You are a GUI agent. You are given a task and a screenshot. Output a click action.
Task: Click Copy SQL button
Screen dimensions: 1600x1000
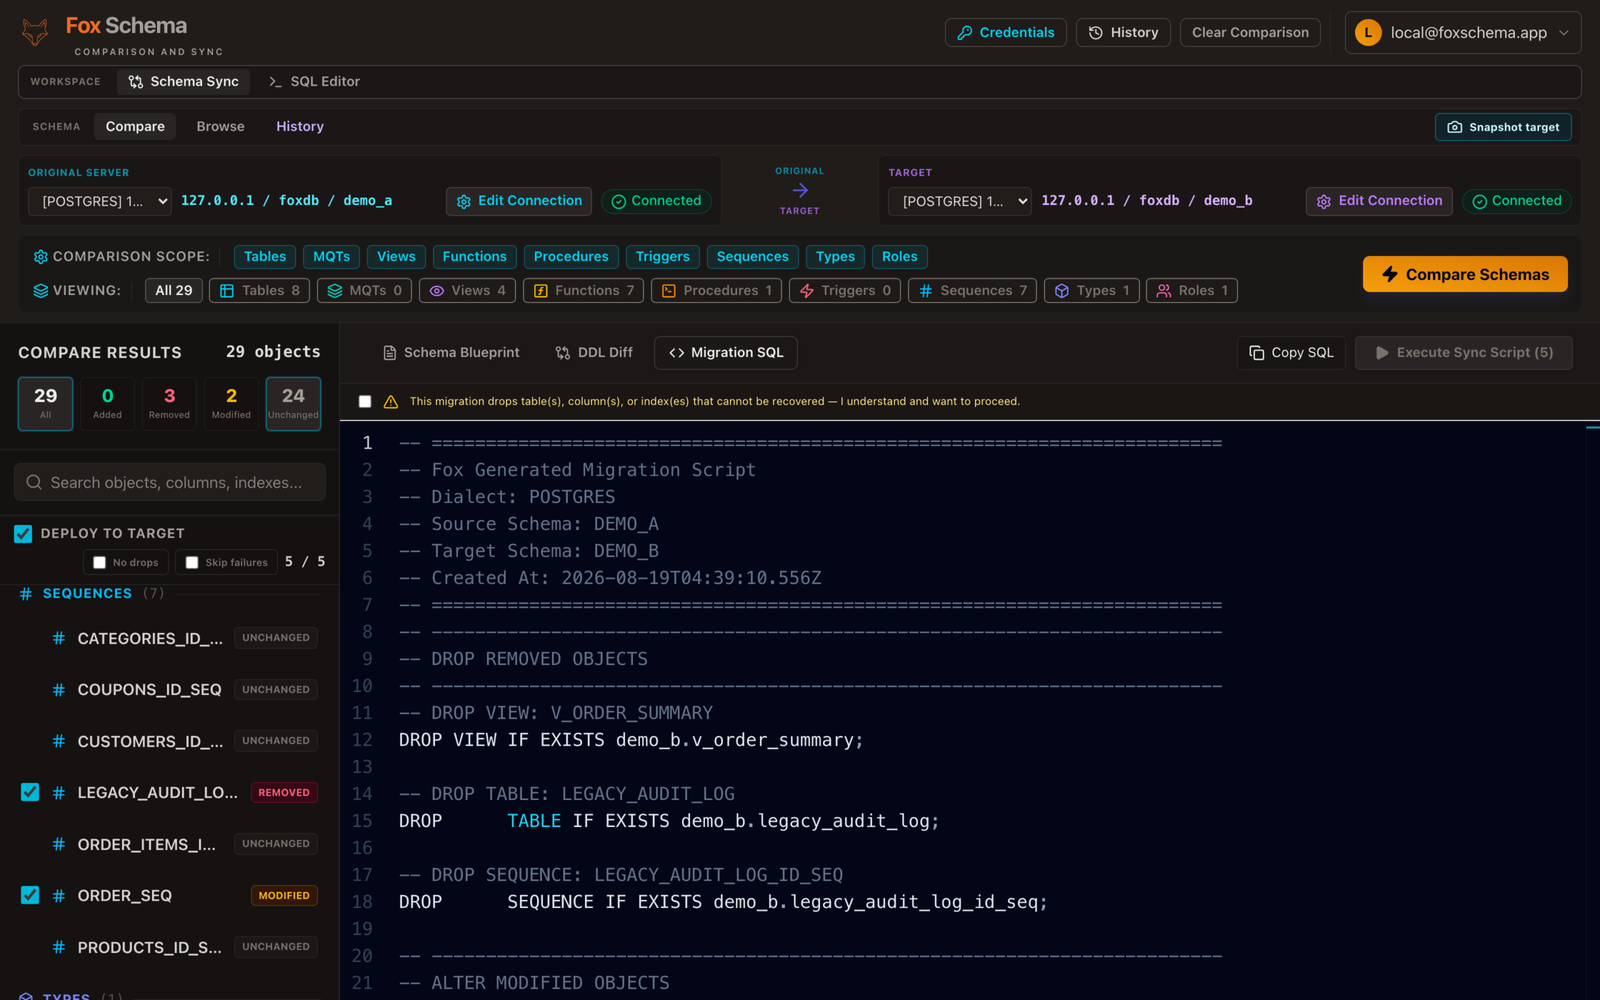click(x=1291, y=353)
